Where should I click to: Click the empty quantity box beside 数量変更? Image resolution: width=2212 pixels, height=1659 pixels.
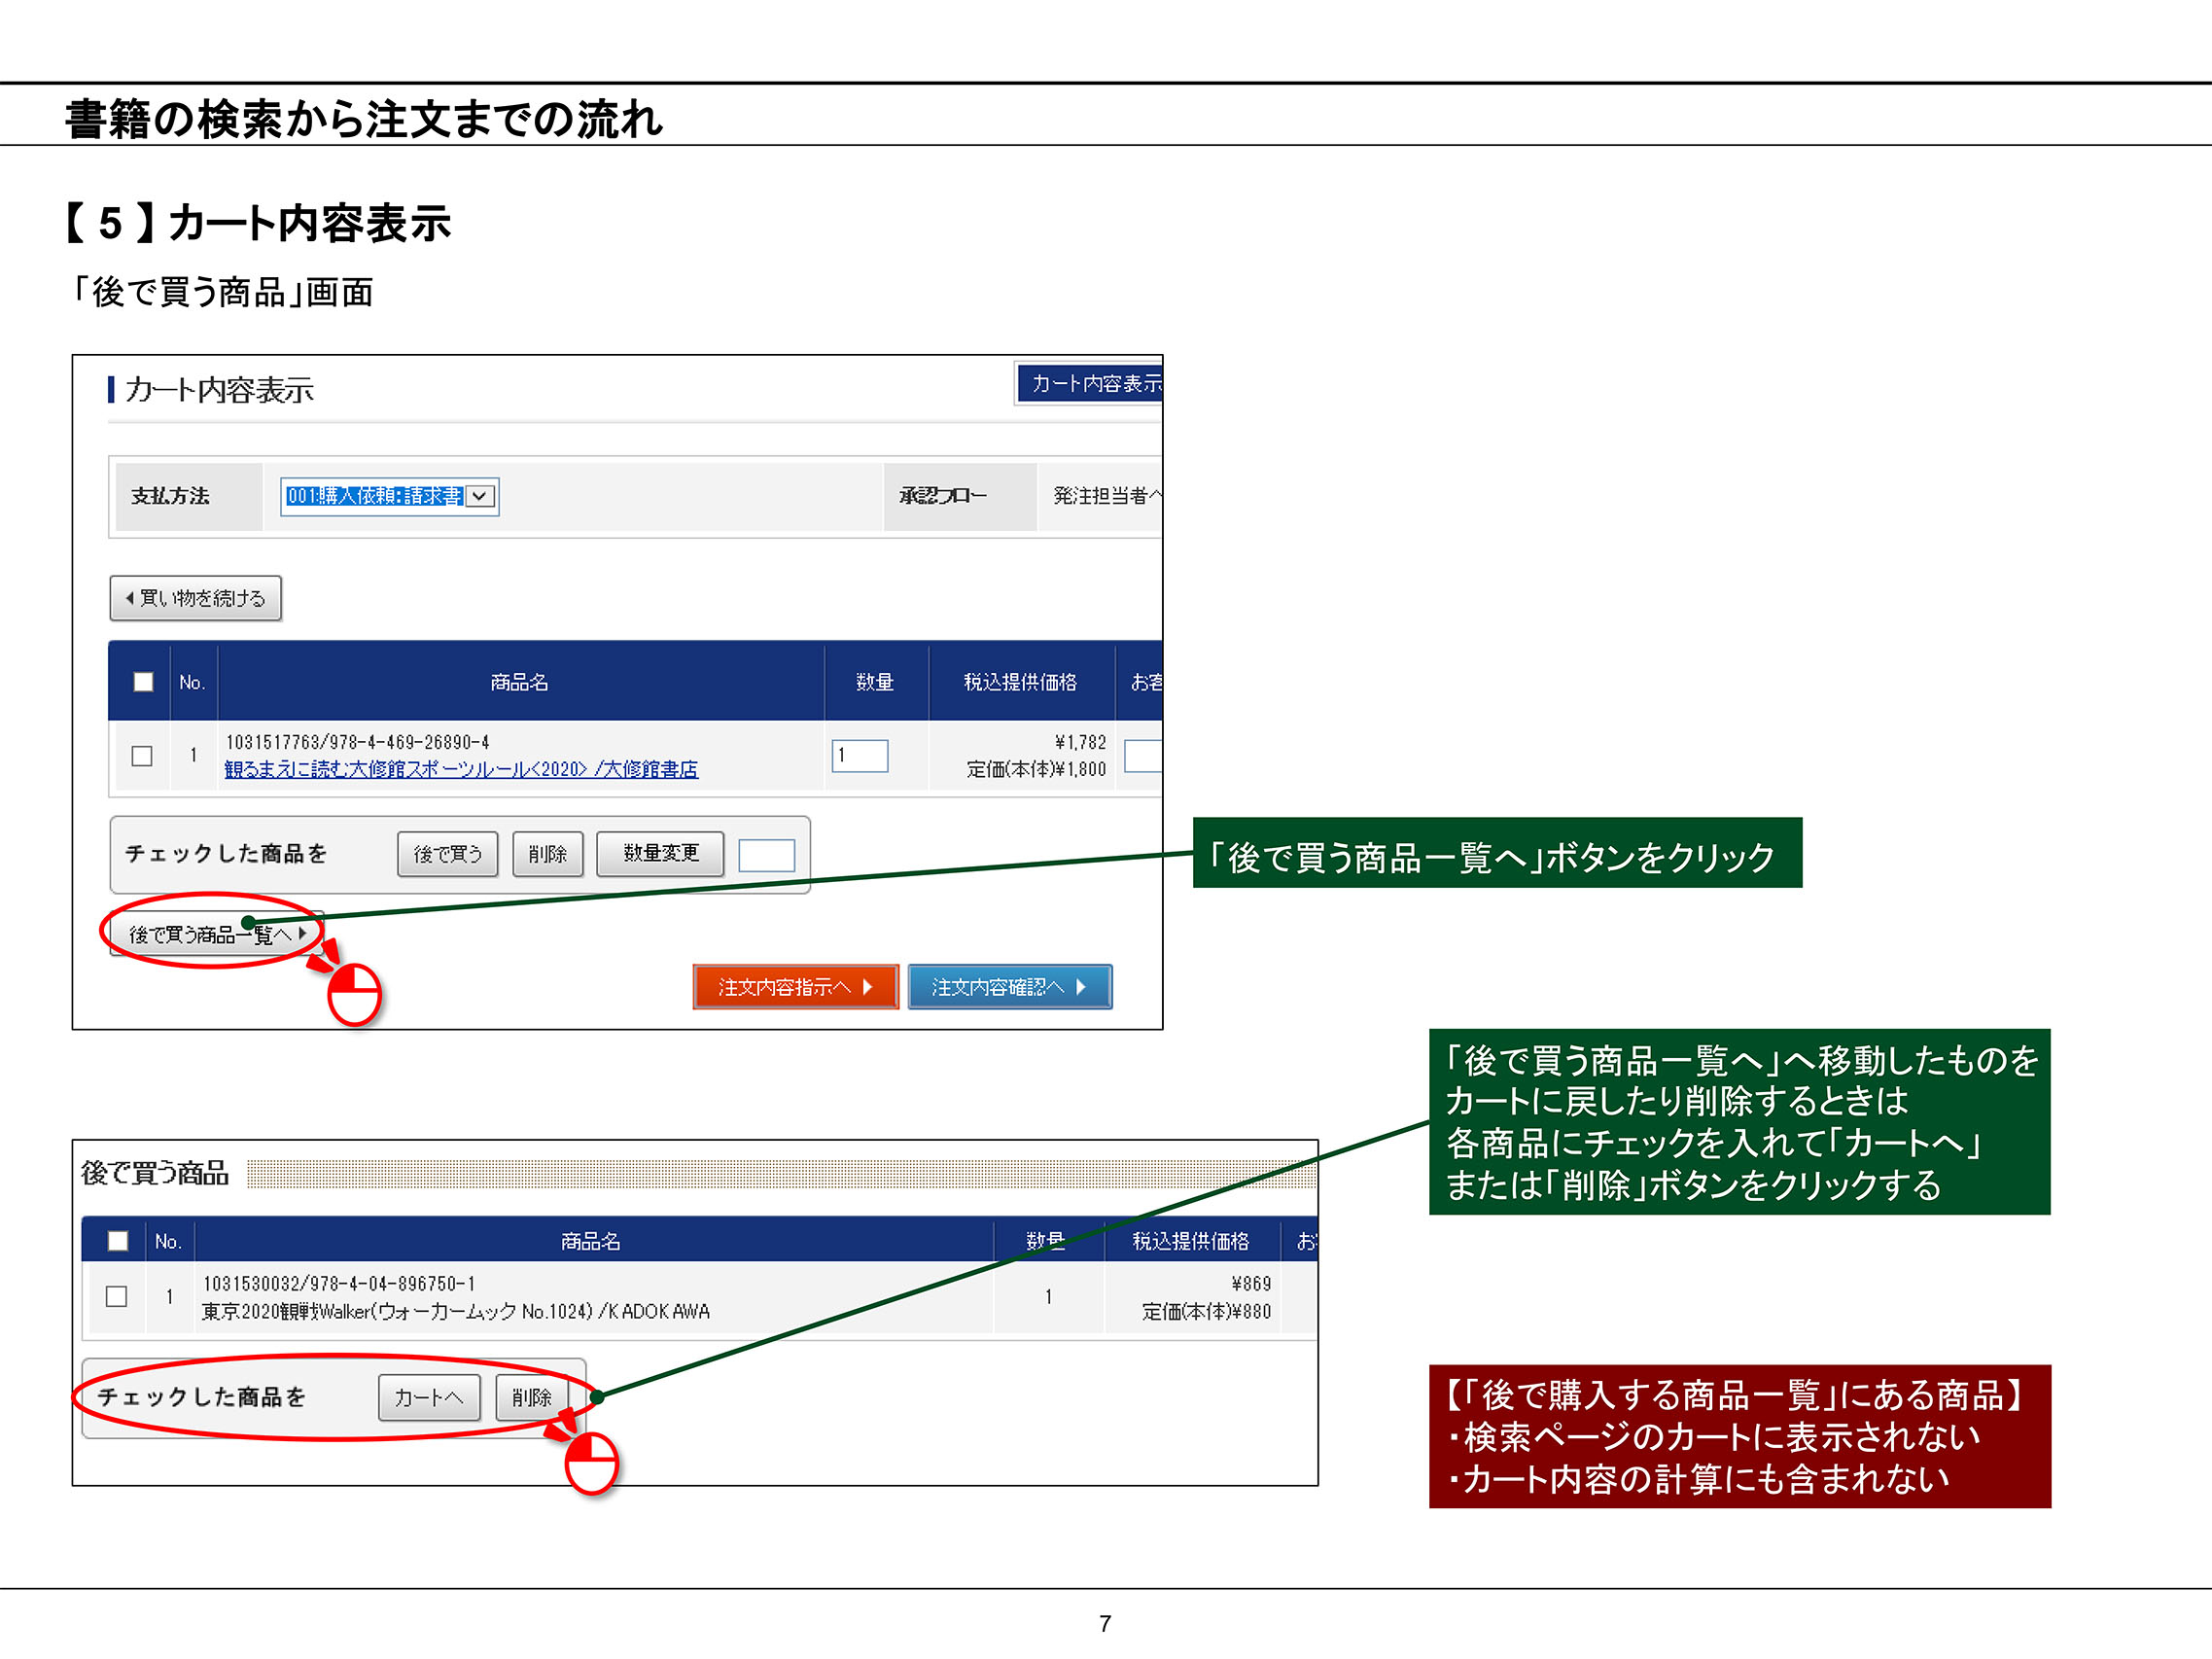[x=766, y=855]
